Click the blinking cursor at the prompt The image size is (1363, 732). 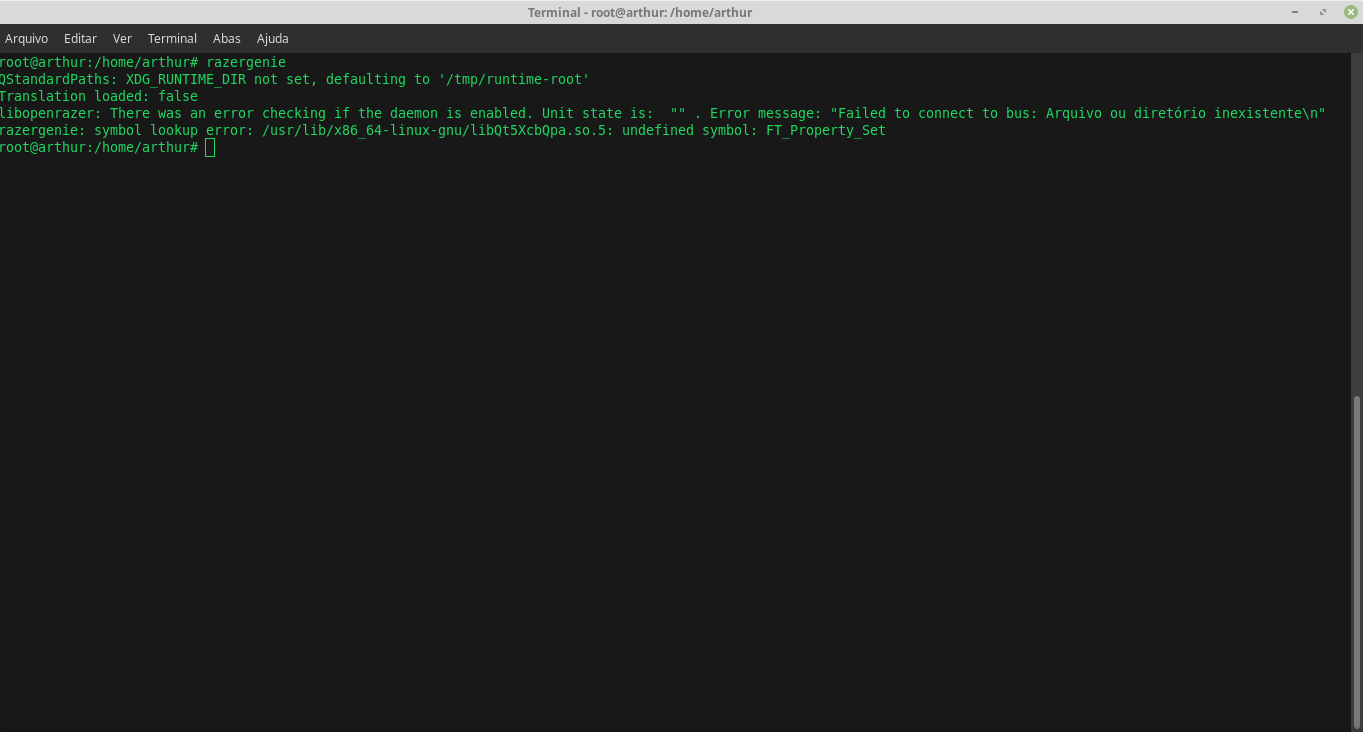pyautogui.click(x=209, y=147)
